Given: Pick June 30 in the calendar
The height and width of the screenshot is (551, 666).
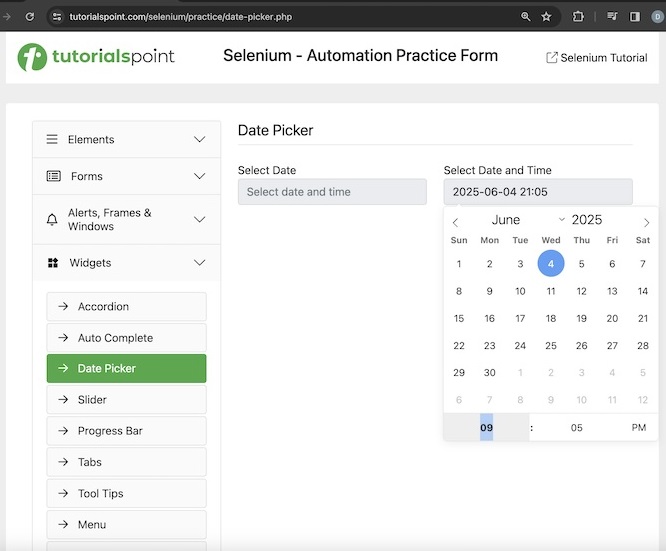Looking at the screenshot, I should 489,373.
